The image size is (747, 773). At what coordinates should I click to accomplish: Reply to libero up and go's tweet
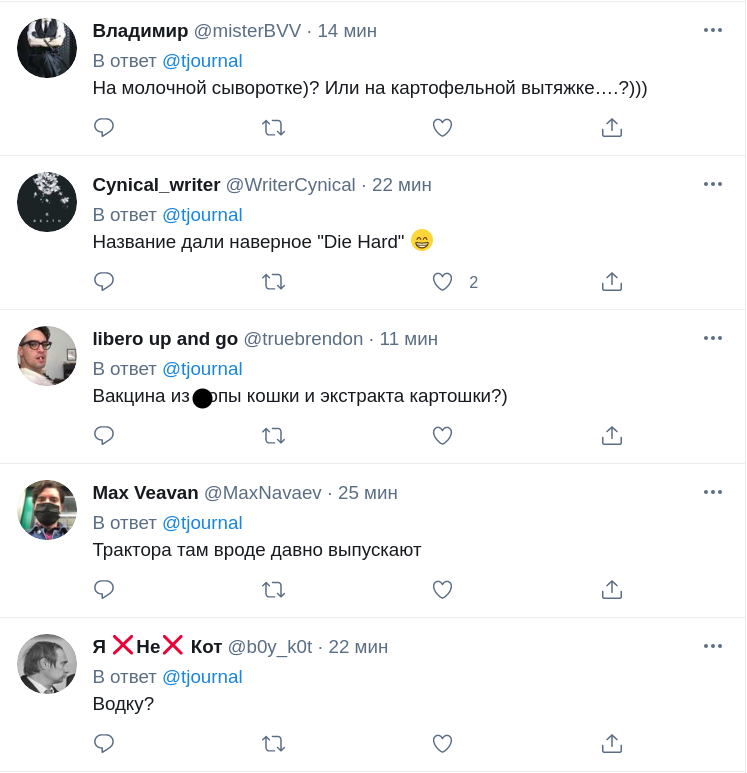pos(104,436)
